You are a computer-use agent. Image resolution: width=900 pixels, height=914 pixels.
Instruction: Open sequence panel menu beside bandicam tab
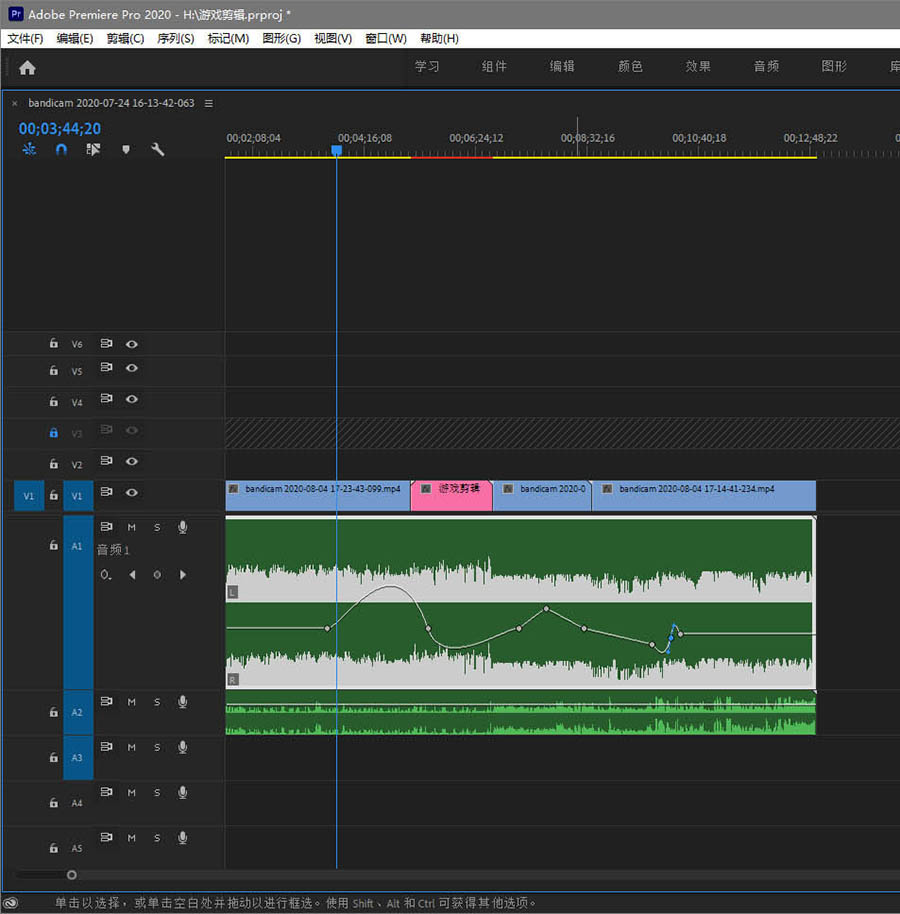pyautogui.click(x=209, y=103)
